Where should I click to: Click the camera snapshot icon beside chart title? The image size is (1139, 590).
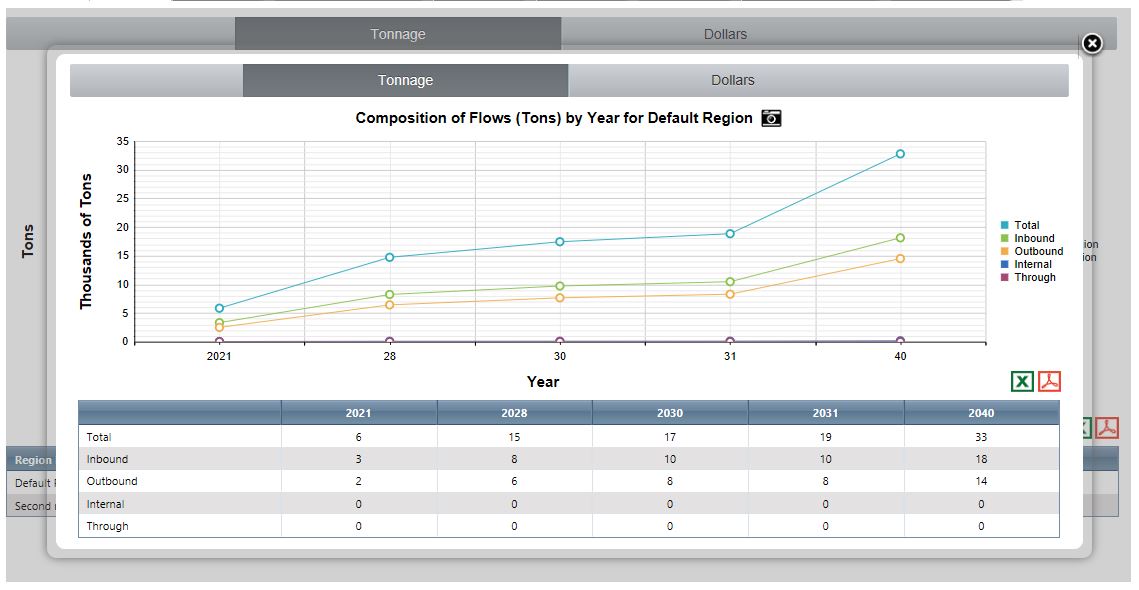point(770,118)
